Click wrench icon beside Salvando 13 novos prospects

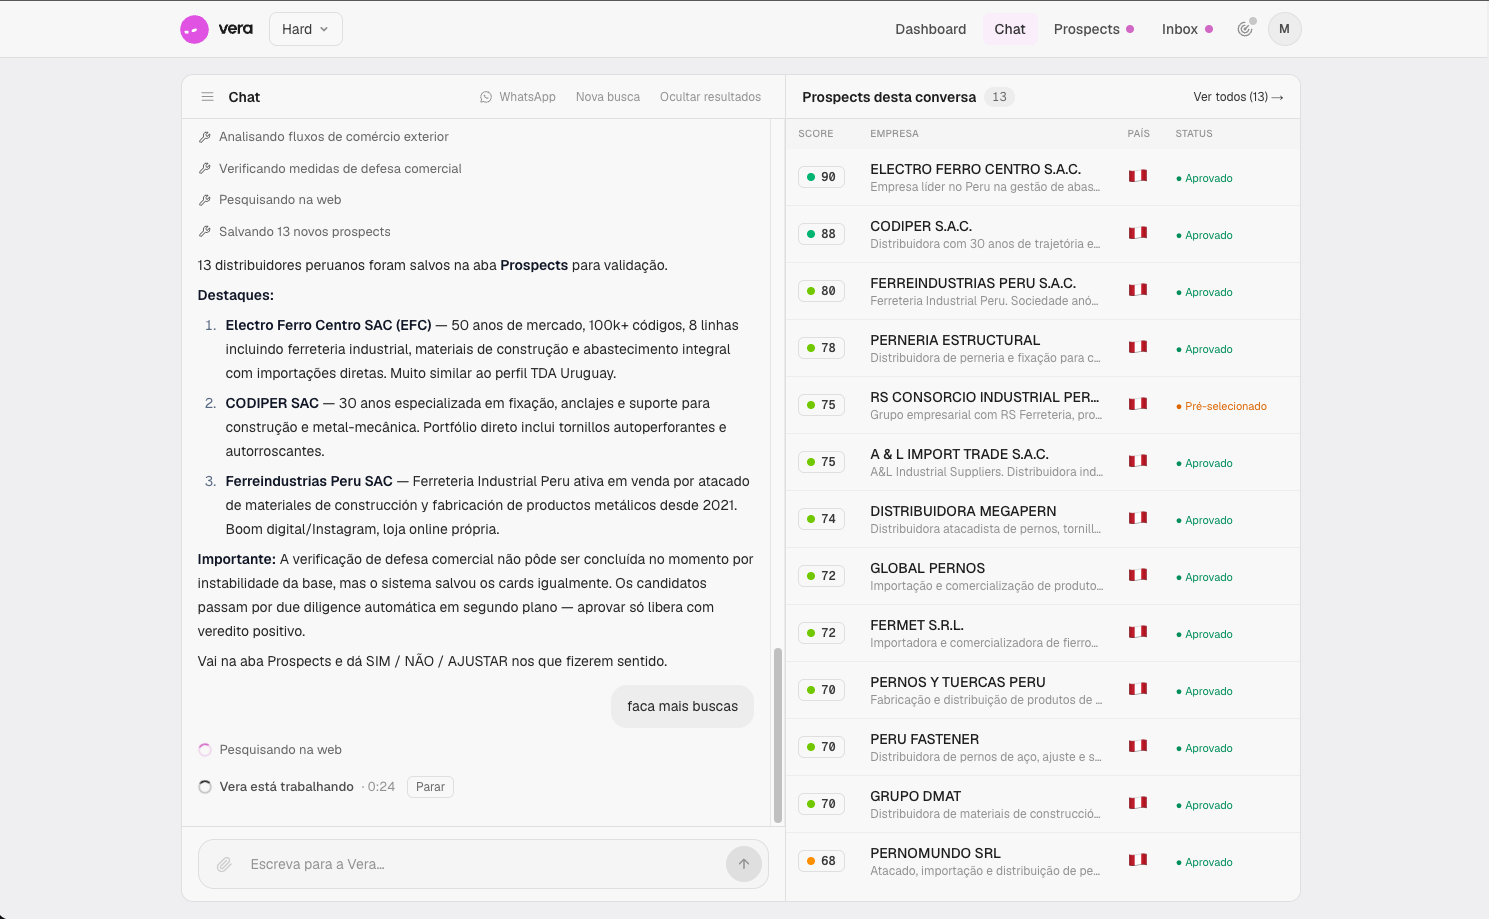pyautogui.click(x=205, y=232)
